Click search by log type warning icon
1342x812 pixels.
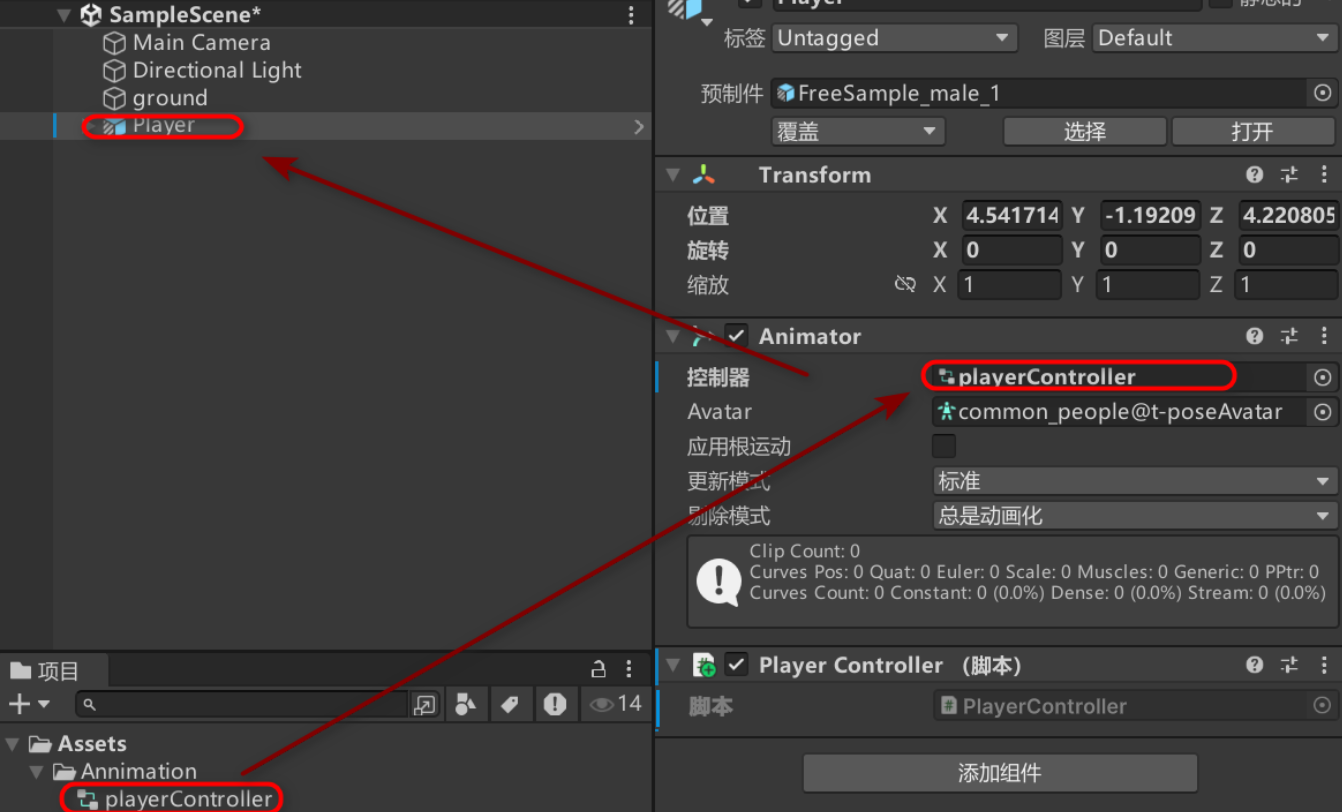pyautogui.click(x=555, y=705)
